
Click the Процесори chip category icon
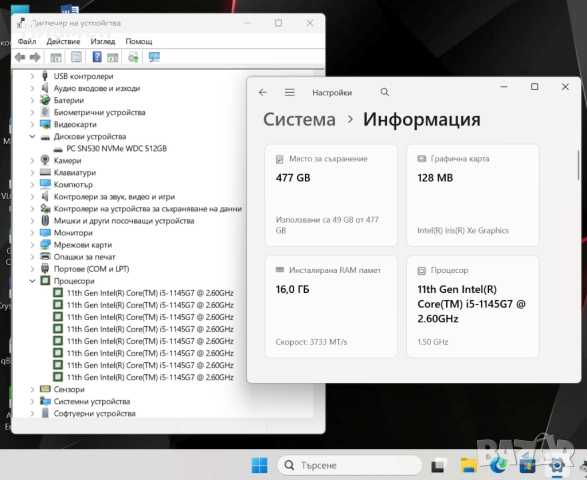pyautogui.click(x=45, y=280)
